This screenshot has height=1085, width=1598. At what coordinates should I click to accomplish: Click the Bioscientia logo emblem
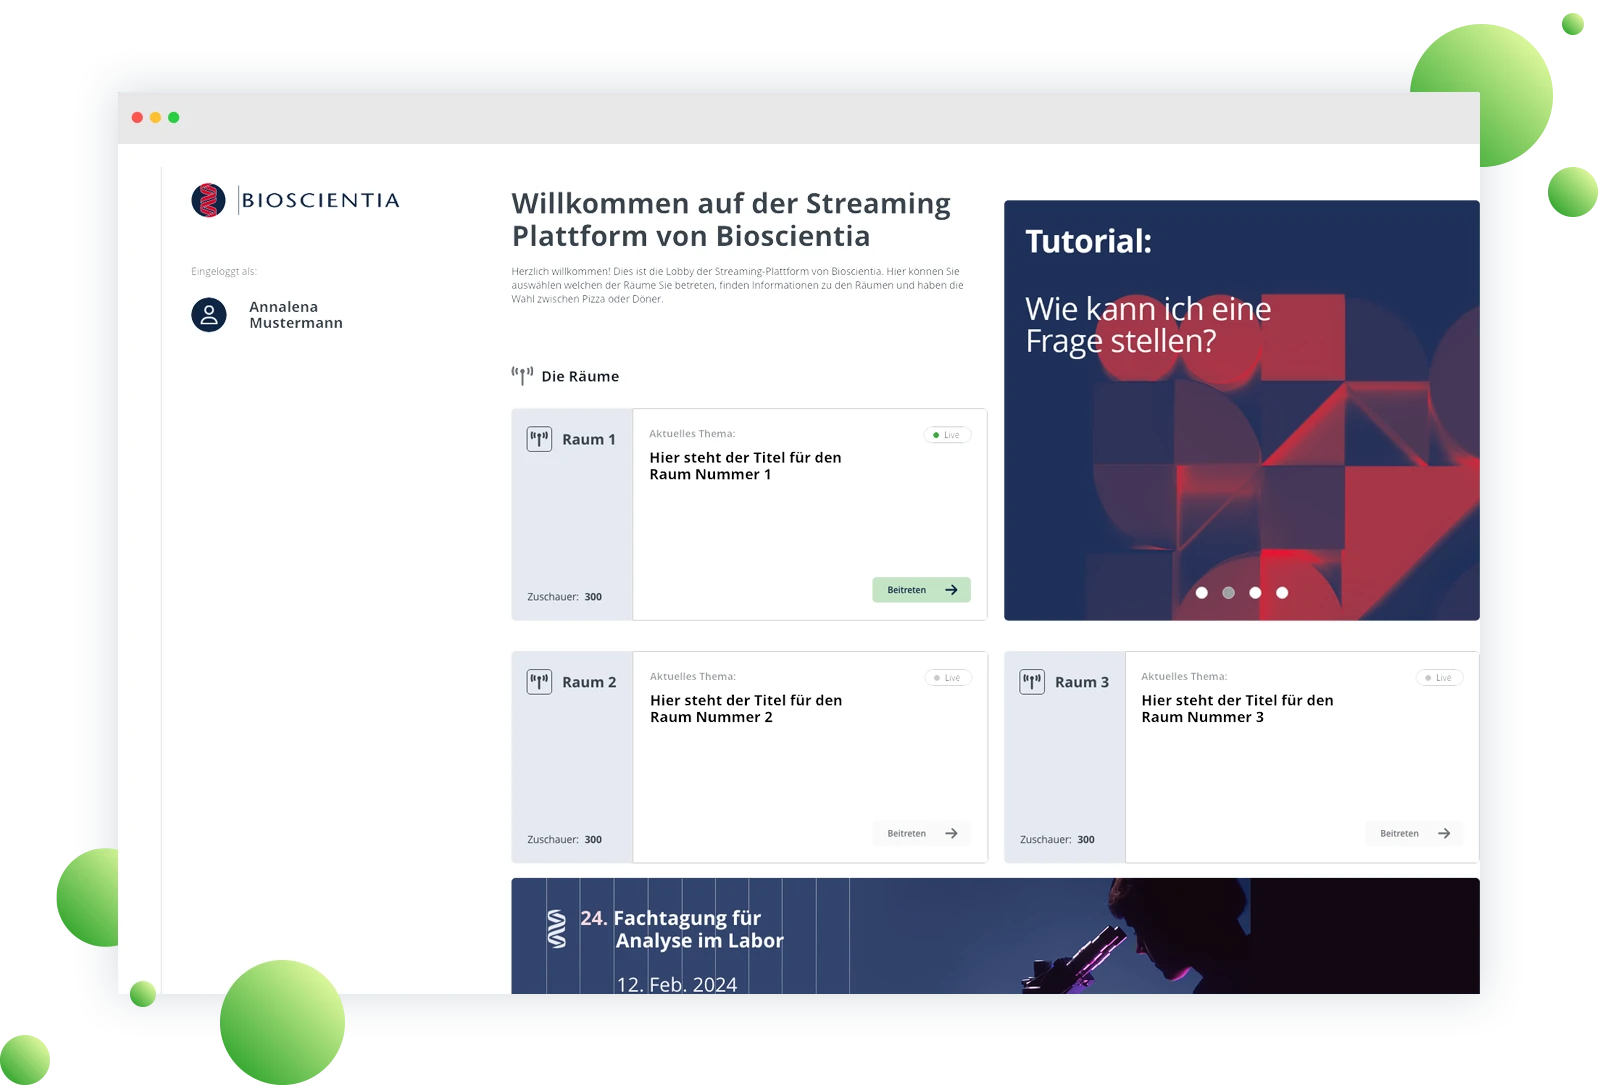click(208, 200)
